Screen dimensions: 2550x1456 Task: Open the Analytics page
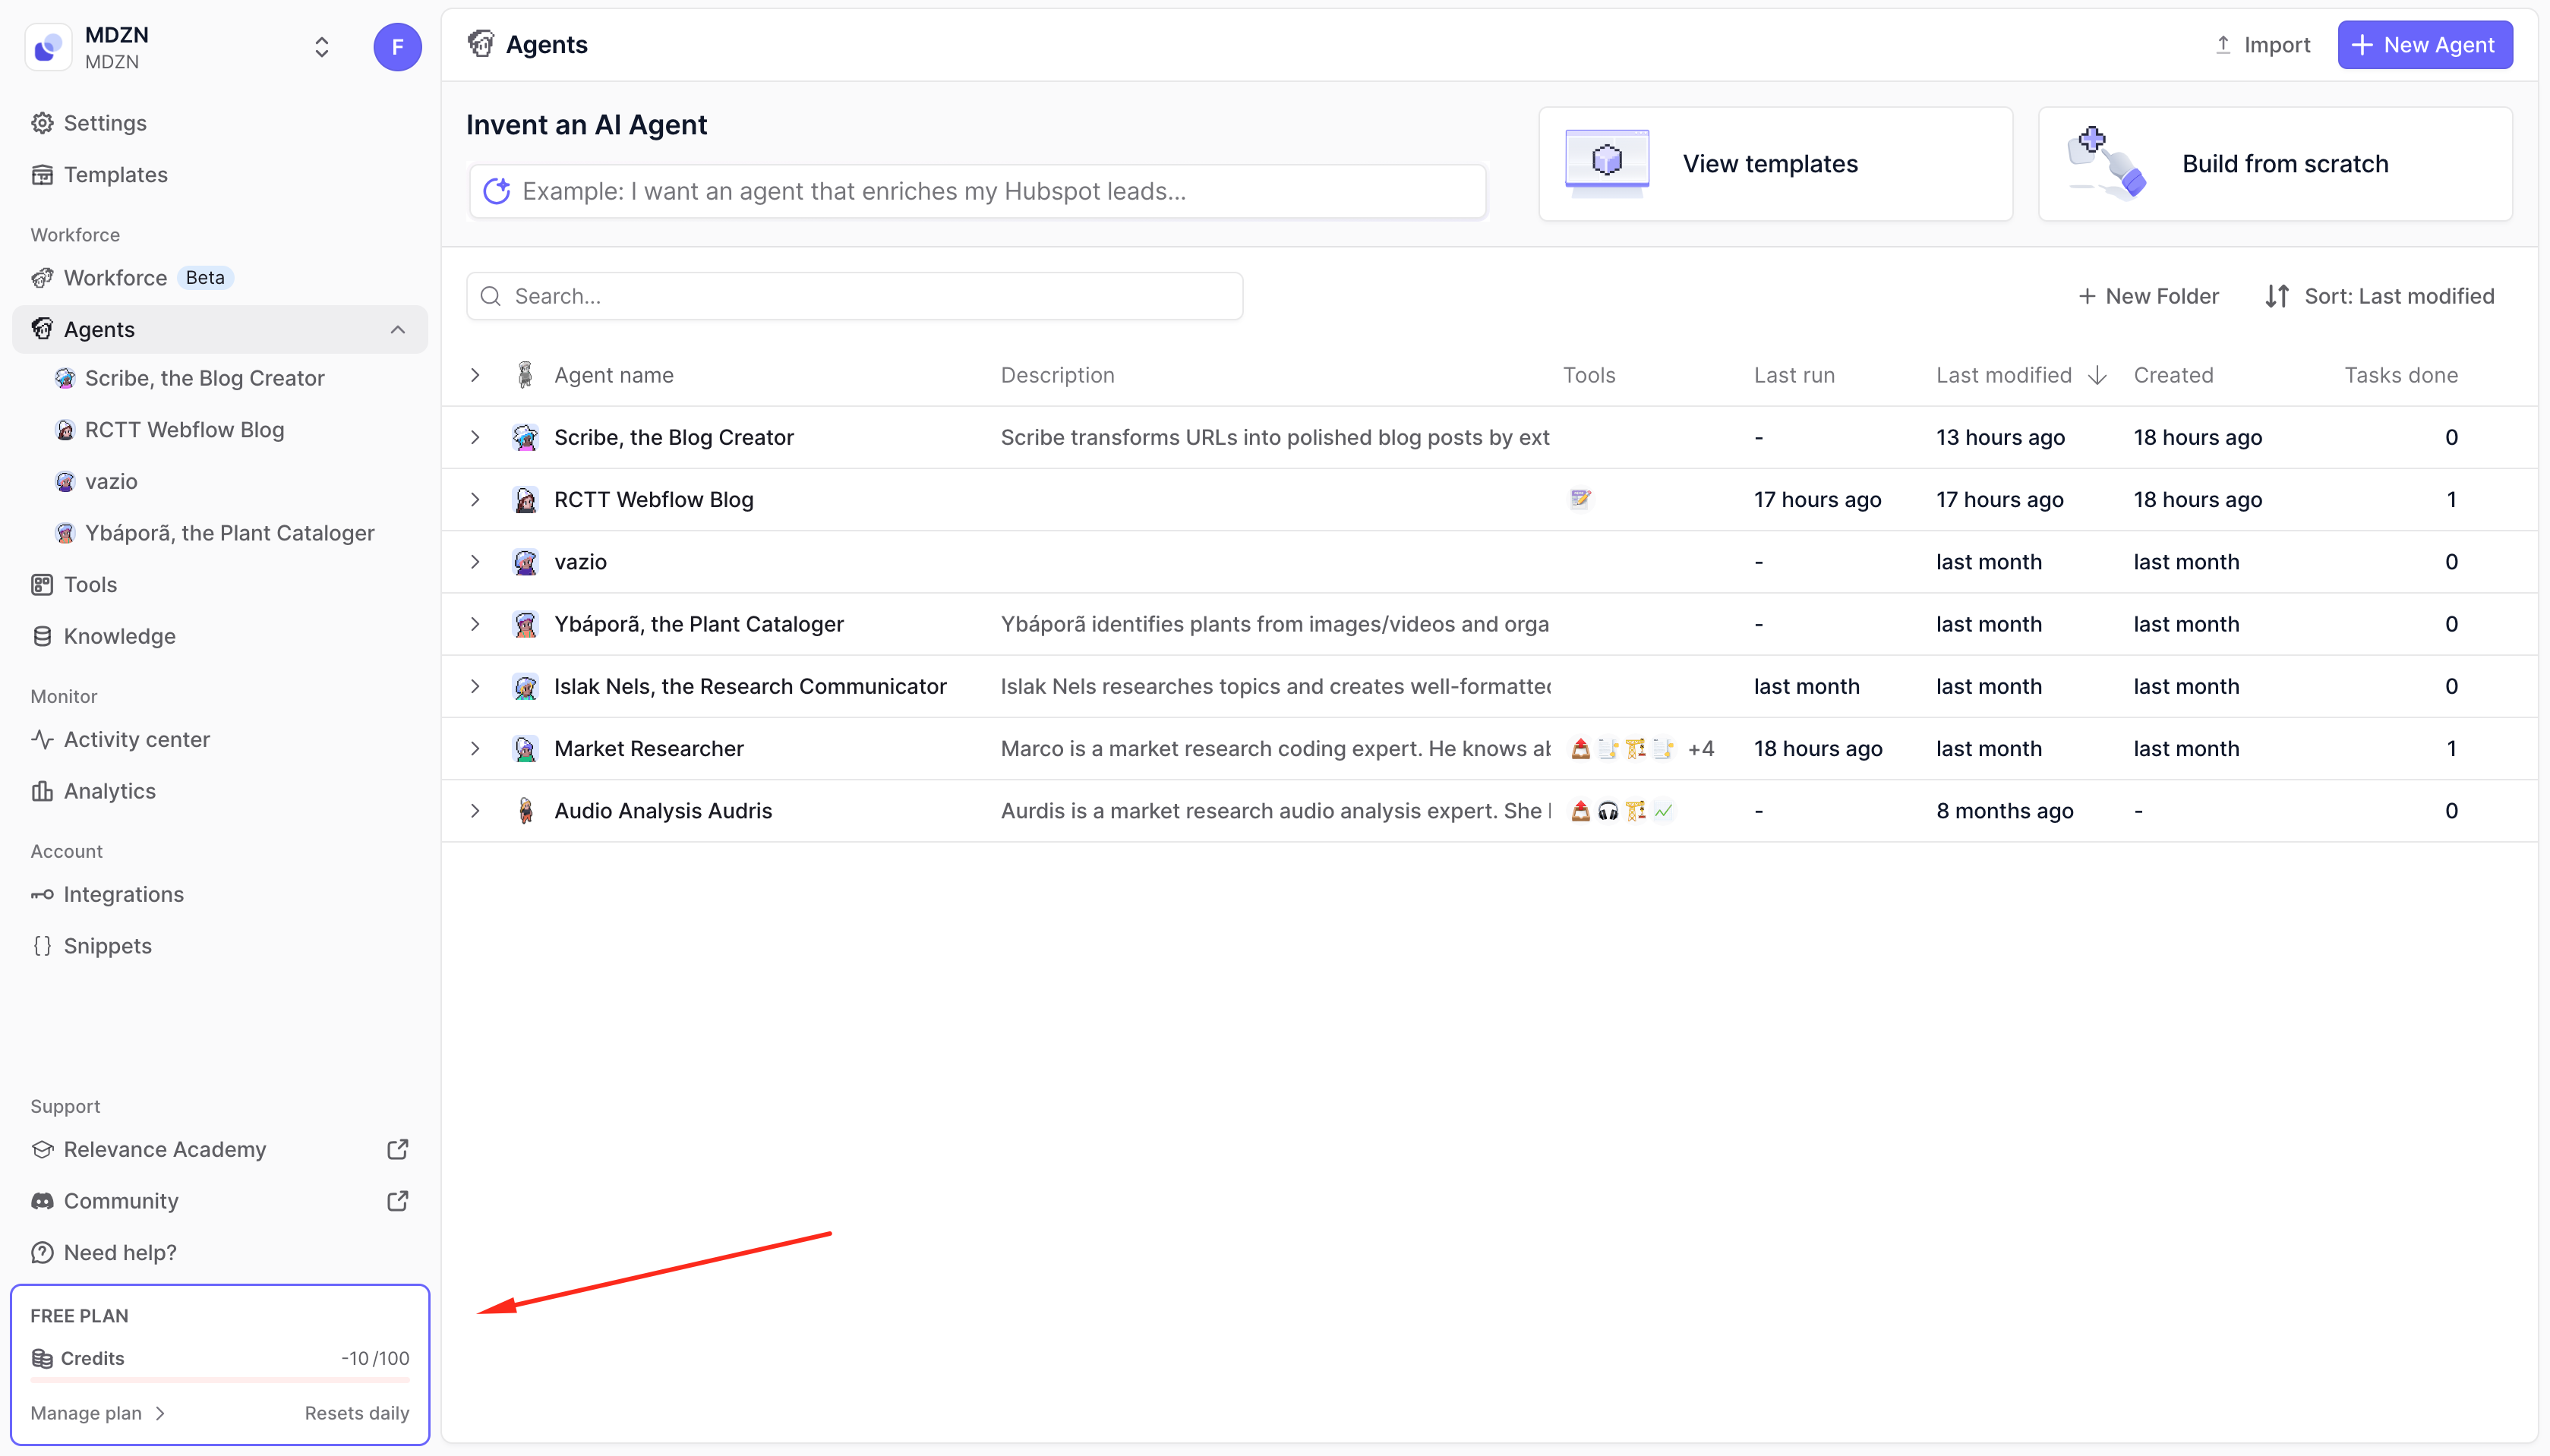point(219,791)
